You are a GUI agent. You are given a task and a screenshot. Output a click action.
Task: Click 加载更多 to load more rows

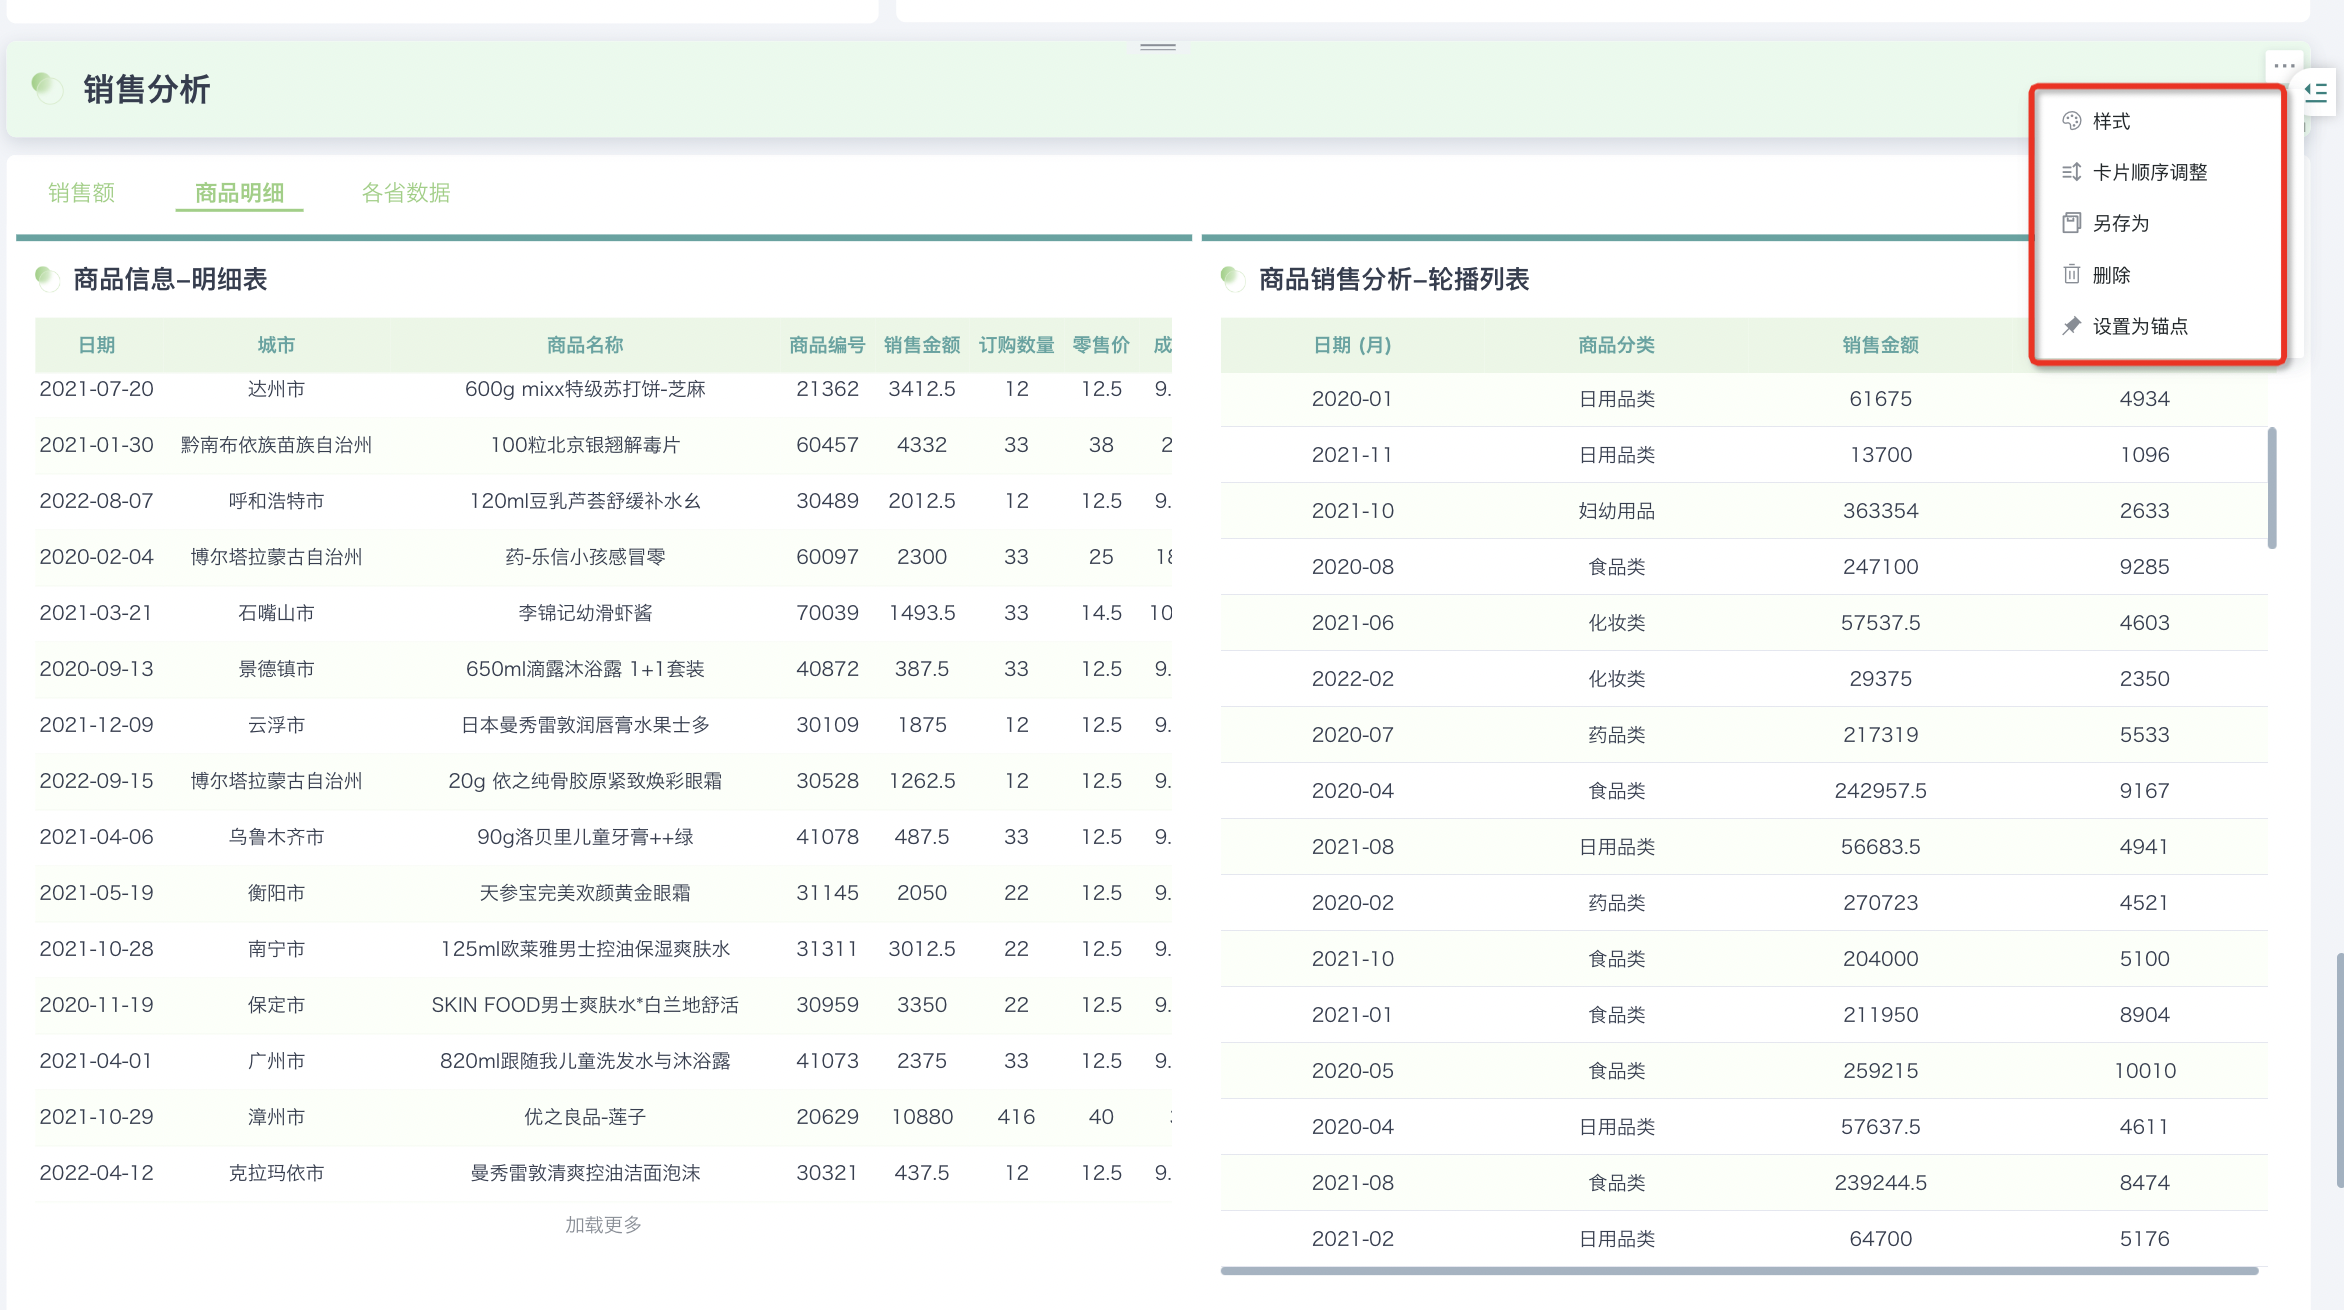[x=603, y=1224]
